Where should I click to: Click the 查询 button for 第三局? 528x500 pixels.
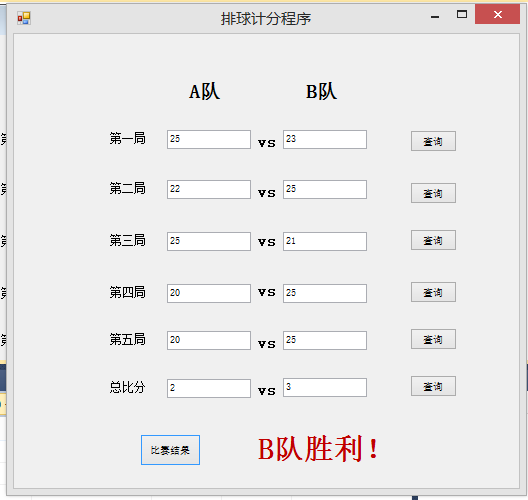(433, 240)
